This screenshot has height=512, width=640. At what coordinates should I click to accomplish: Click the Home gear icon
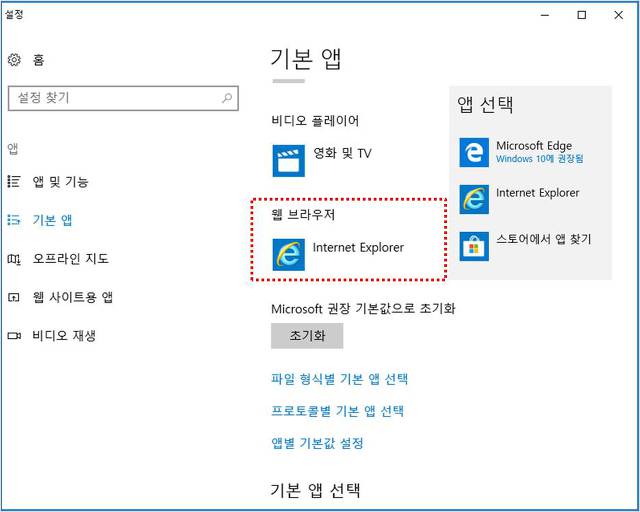tap(14, 60)
